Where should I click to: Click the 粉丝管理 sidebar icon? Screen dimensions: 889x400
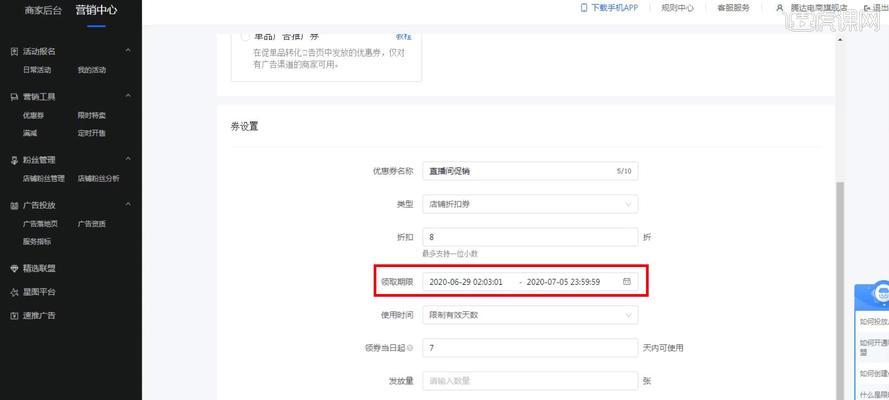point(15,160)
